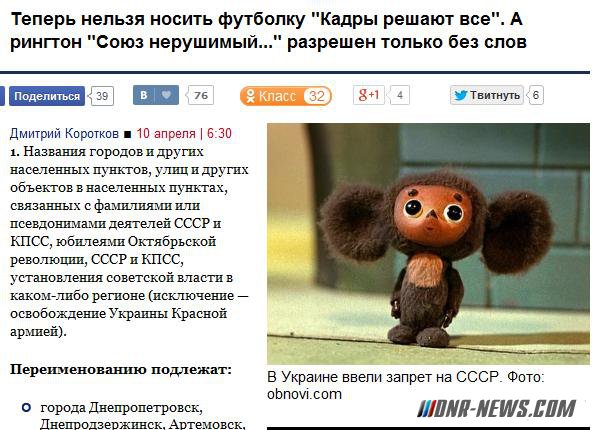Click the Facebook share counter showing 39

pyautogui.click(x=101, y=96)
